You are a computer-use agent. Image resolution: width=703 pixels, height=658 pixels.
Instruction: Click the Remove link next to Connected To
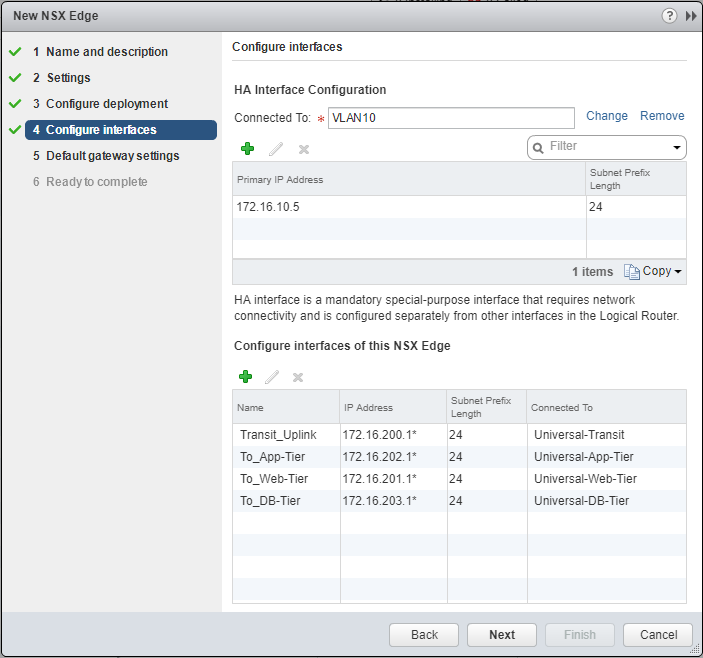[x=662, y=116]
